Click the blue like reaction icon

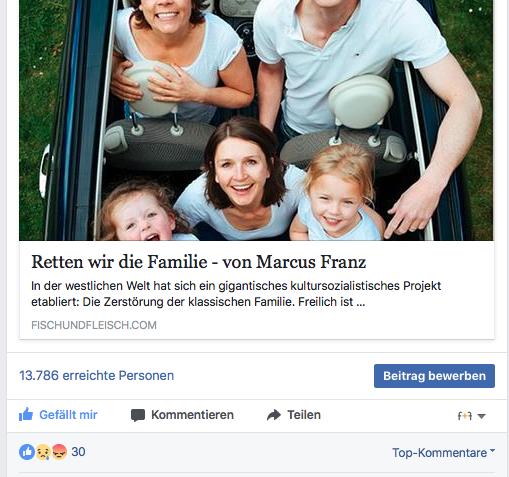coord(27,452)
